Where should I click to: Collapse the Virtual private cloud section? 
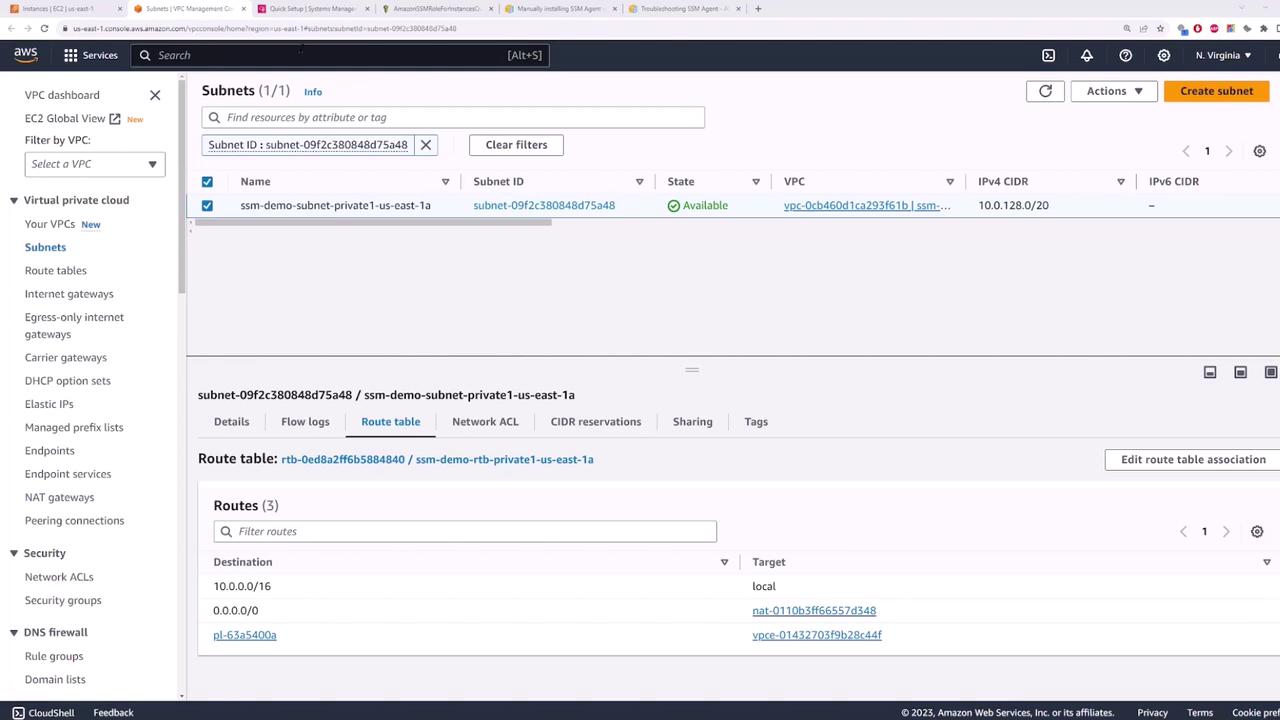14,201
